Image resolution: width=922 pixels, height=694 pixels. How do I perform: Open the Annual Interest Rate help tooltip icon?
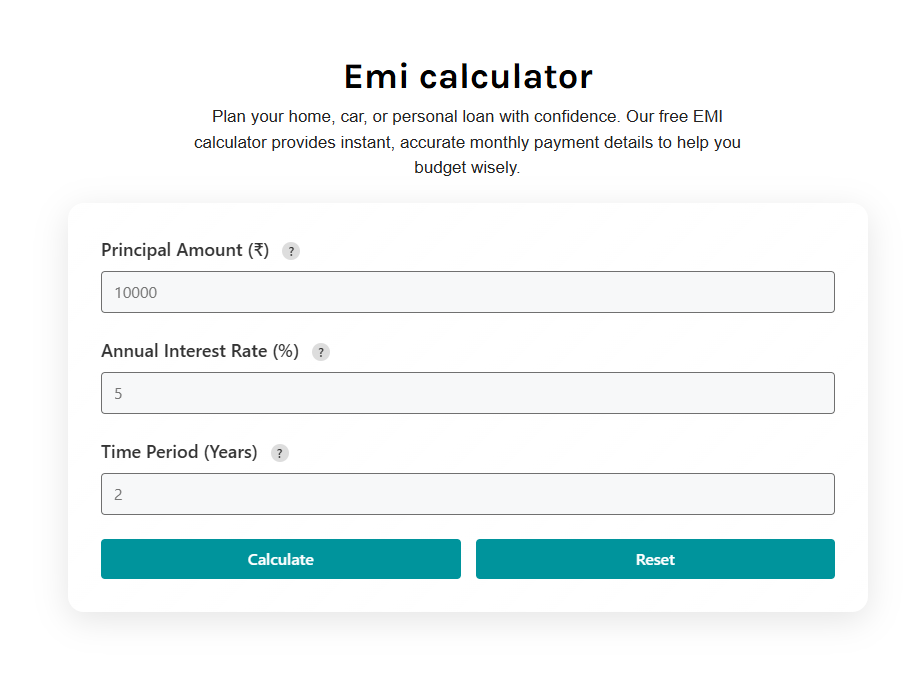pos(321,352)
